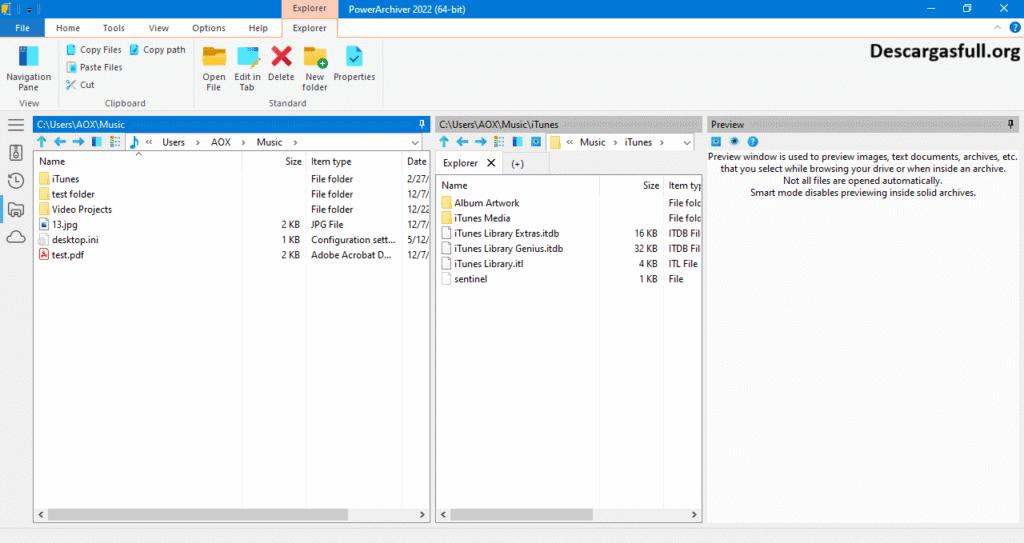Toggle pin on the C:\Users\AOX\Music pane

pyautogui.click(x=422, y=125)
